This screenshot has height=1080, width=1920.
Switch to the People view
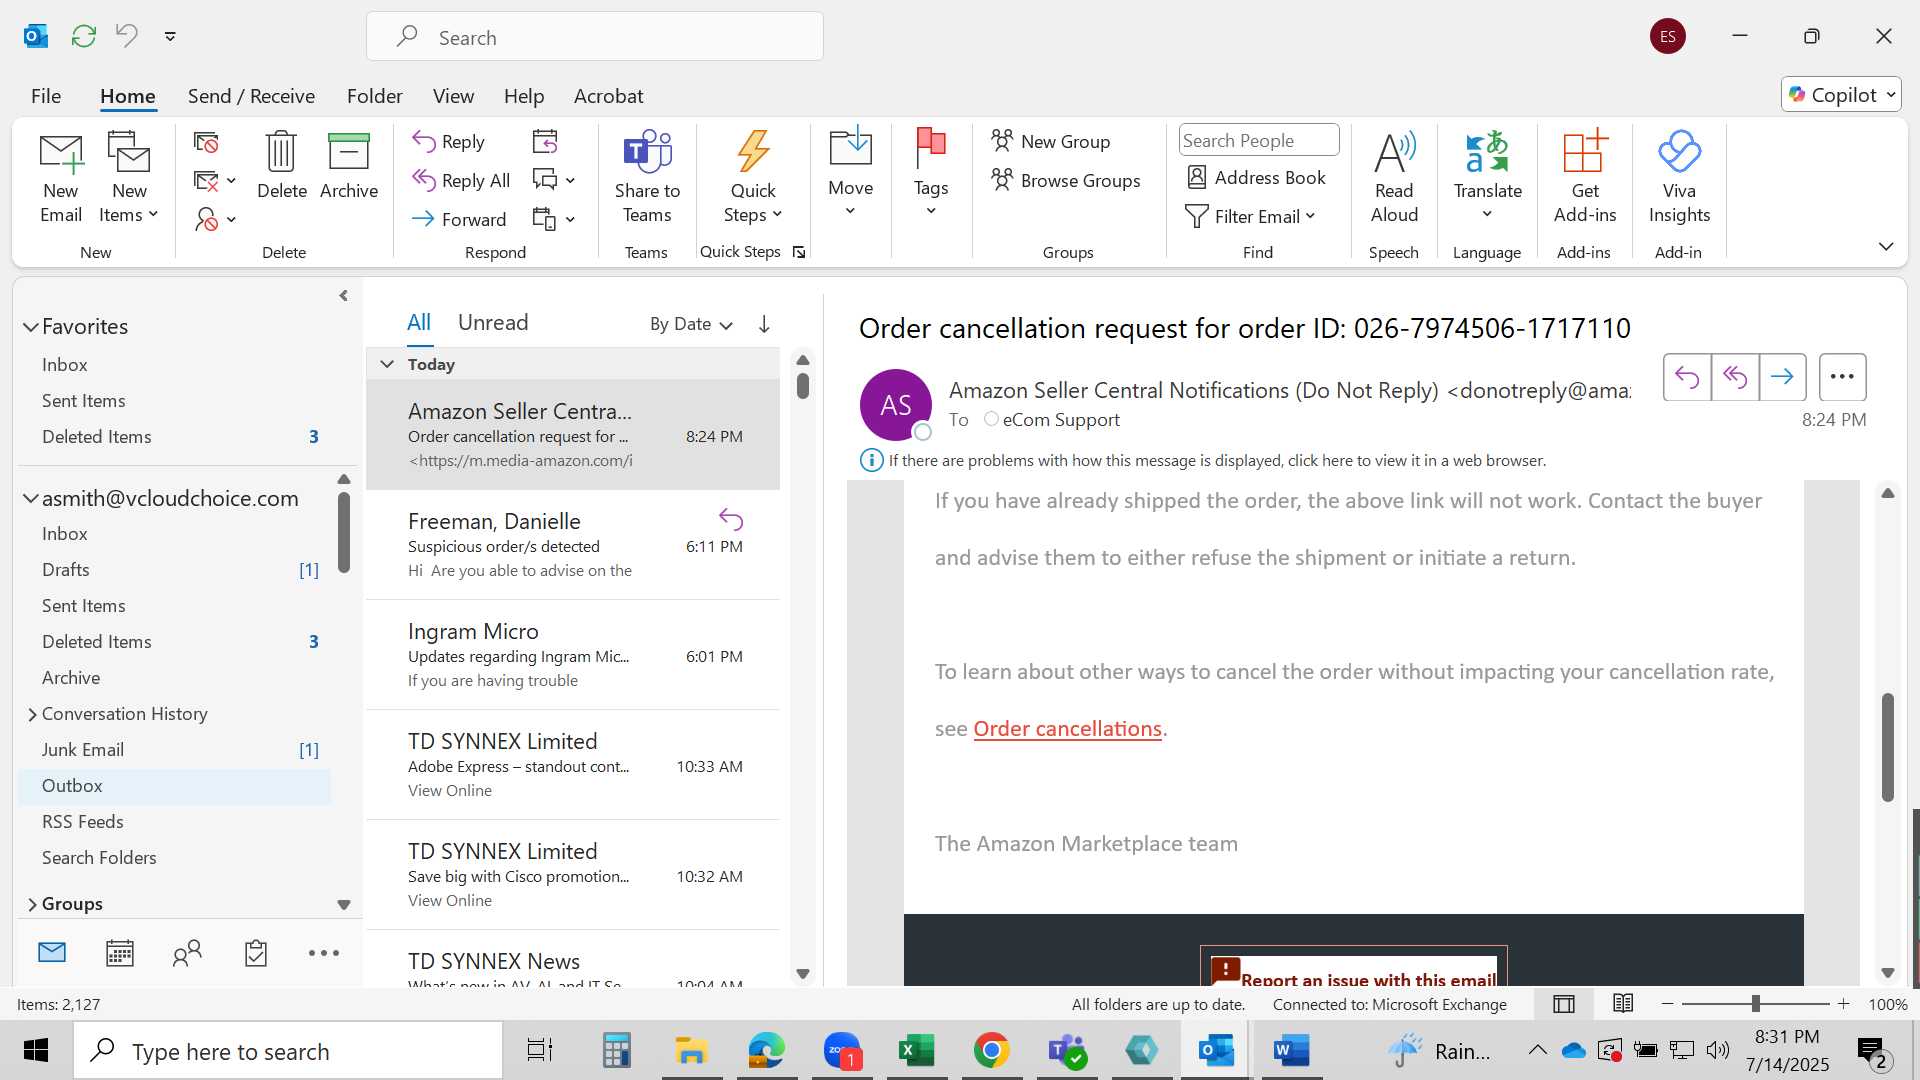pos(187,953)
